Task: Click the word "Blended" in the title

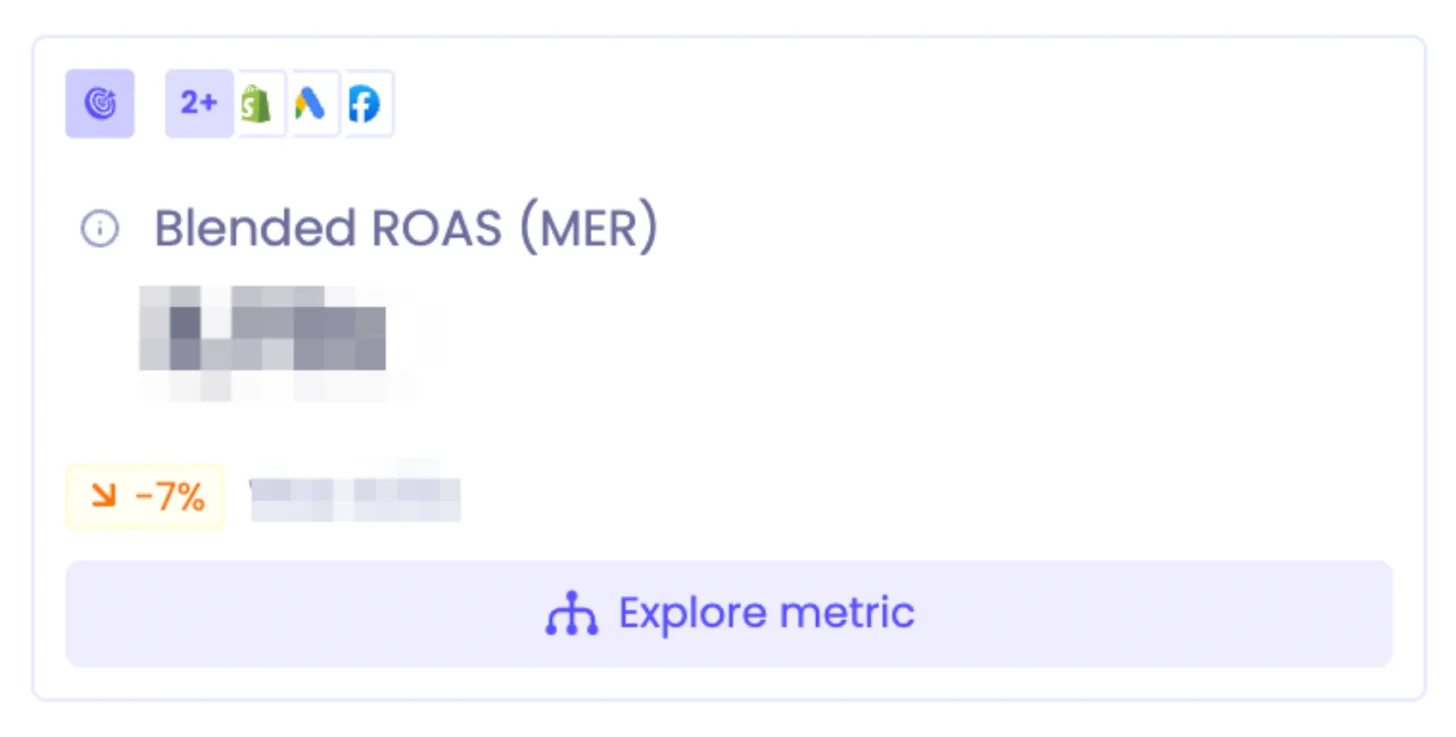Action: pyautogui.click(x=256, y=229)
